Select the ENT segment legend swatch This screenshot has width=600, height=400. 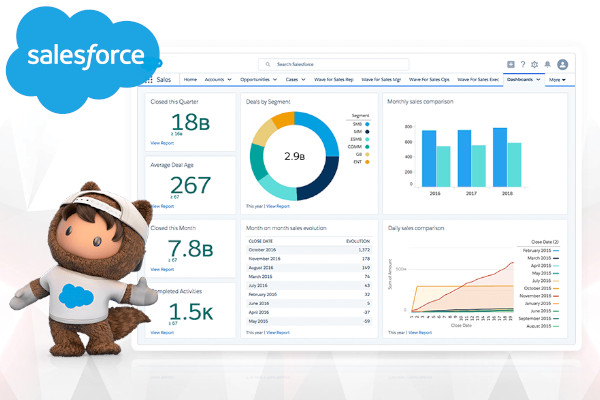tap(367, 162)
